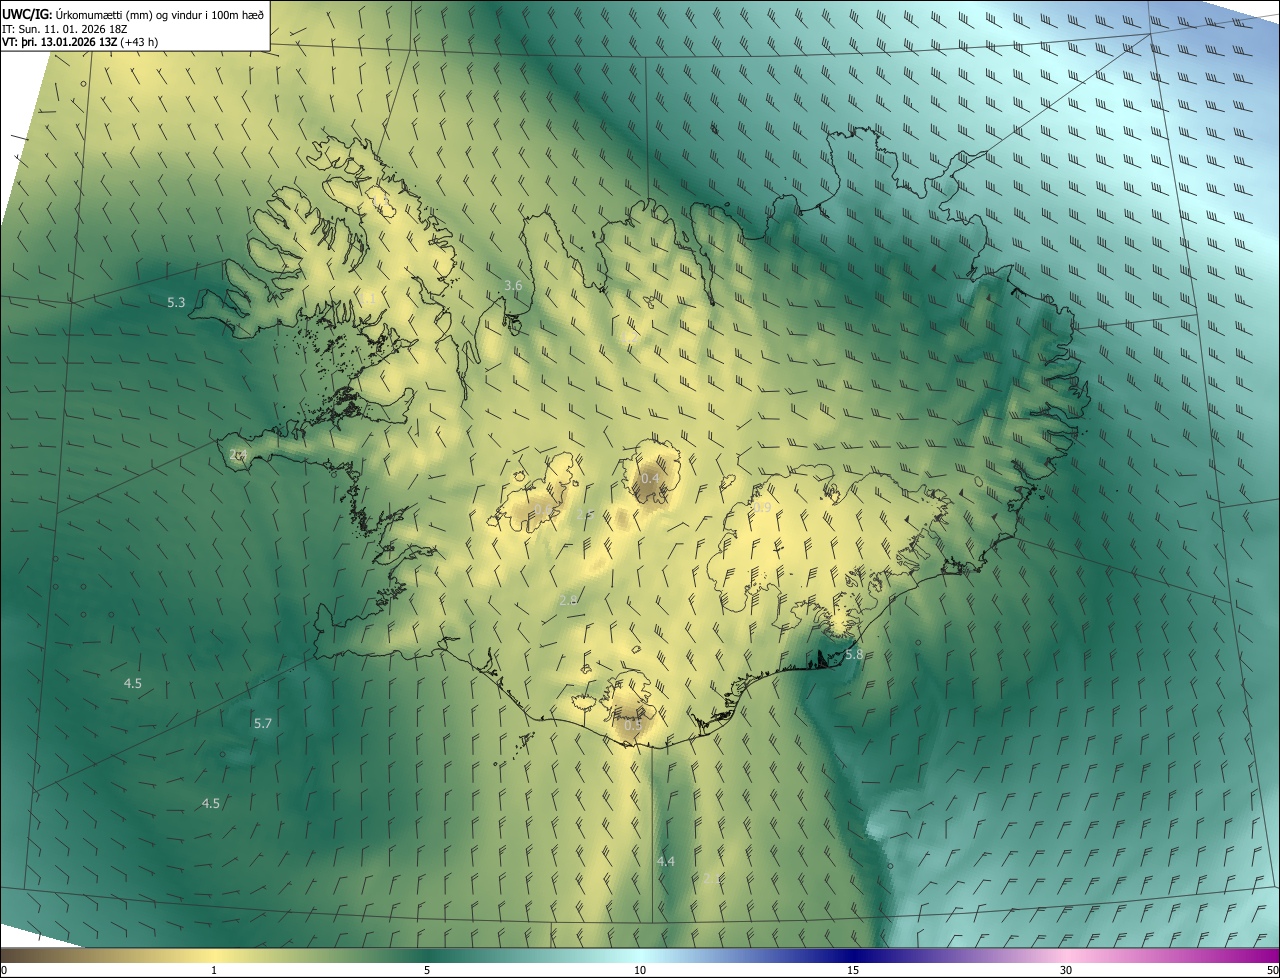Select the IT Sun. 11. 01. 2026 18Z line
Viewport: 1280px width, 978px height.
point(64,28)
